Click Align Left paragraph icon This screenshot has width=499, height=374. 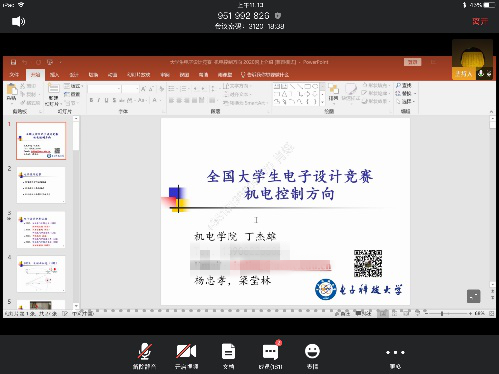pyautogui.click(x=171, y=100)
